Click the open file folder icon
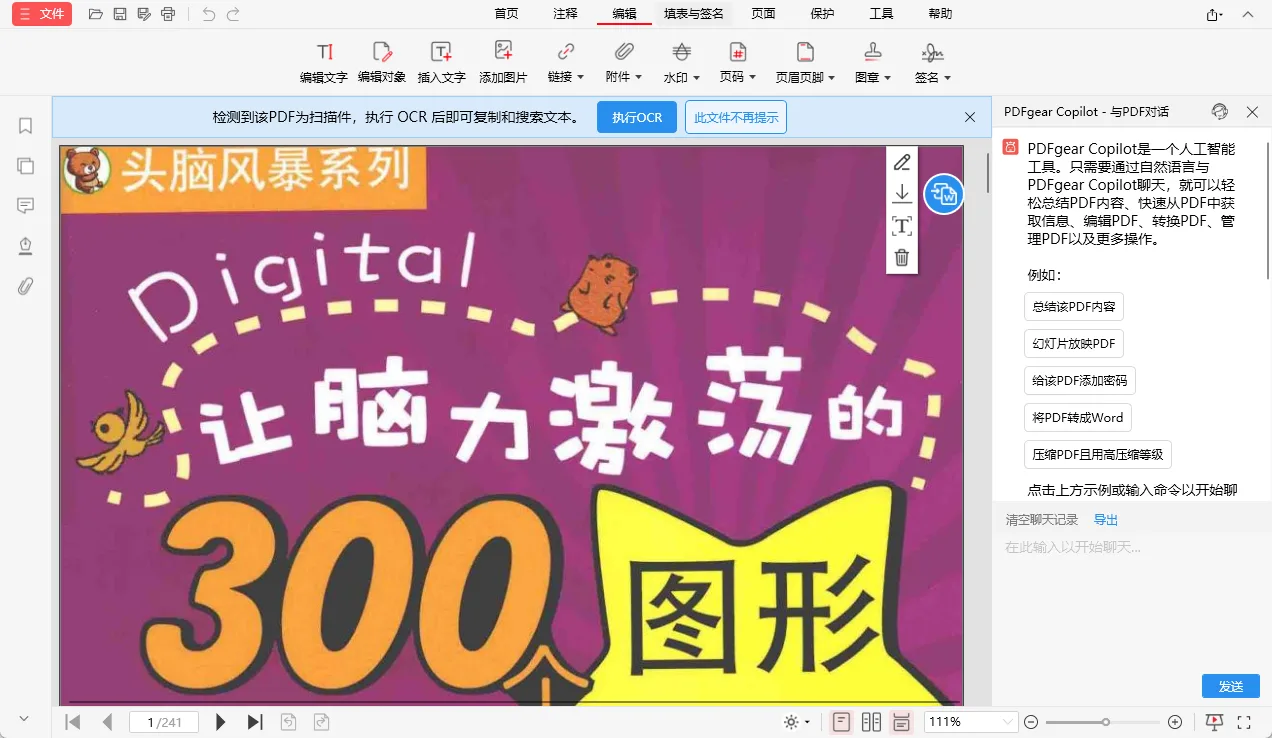 click(x=96, y=14)
